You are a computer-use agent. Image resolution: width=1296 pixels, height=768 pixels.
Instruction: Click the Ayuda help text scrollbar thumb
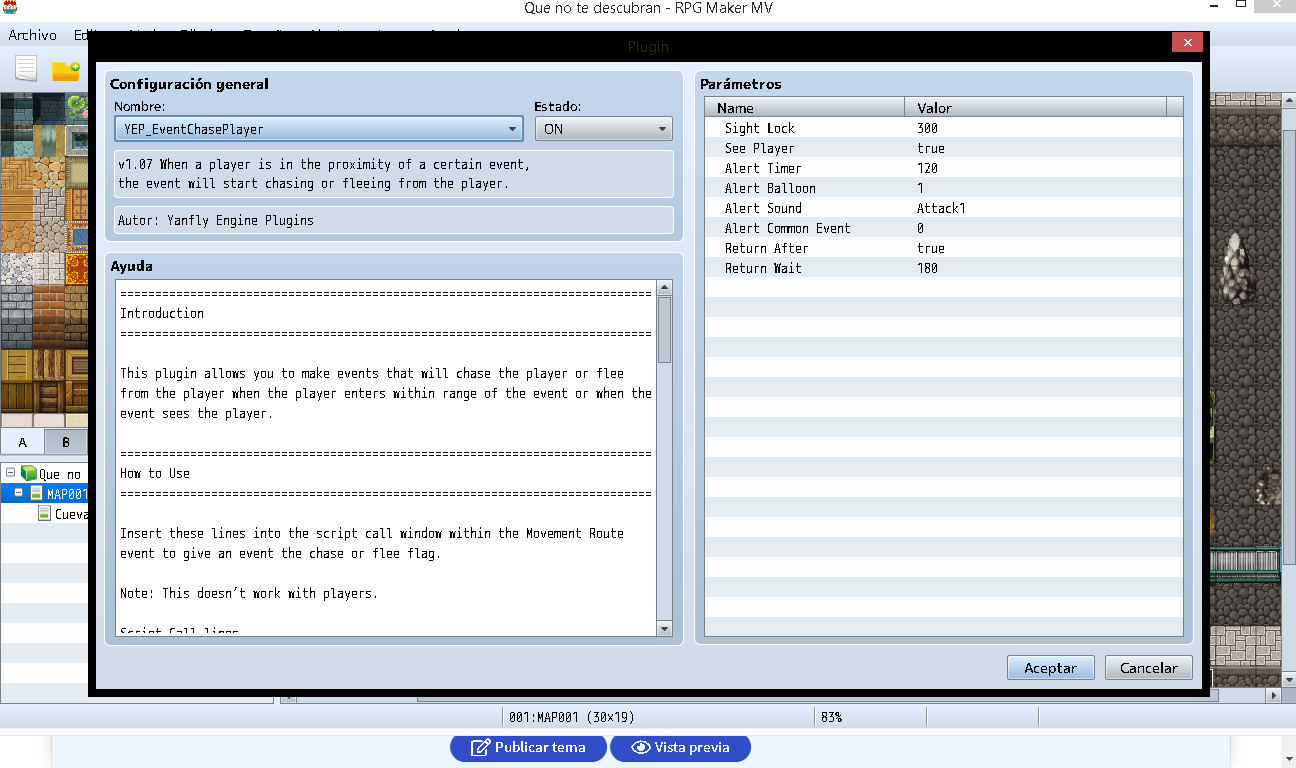[664, 329]
